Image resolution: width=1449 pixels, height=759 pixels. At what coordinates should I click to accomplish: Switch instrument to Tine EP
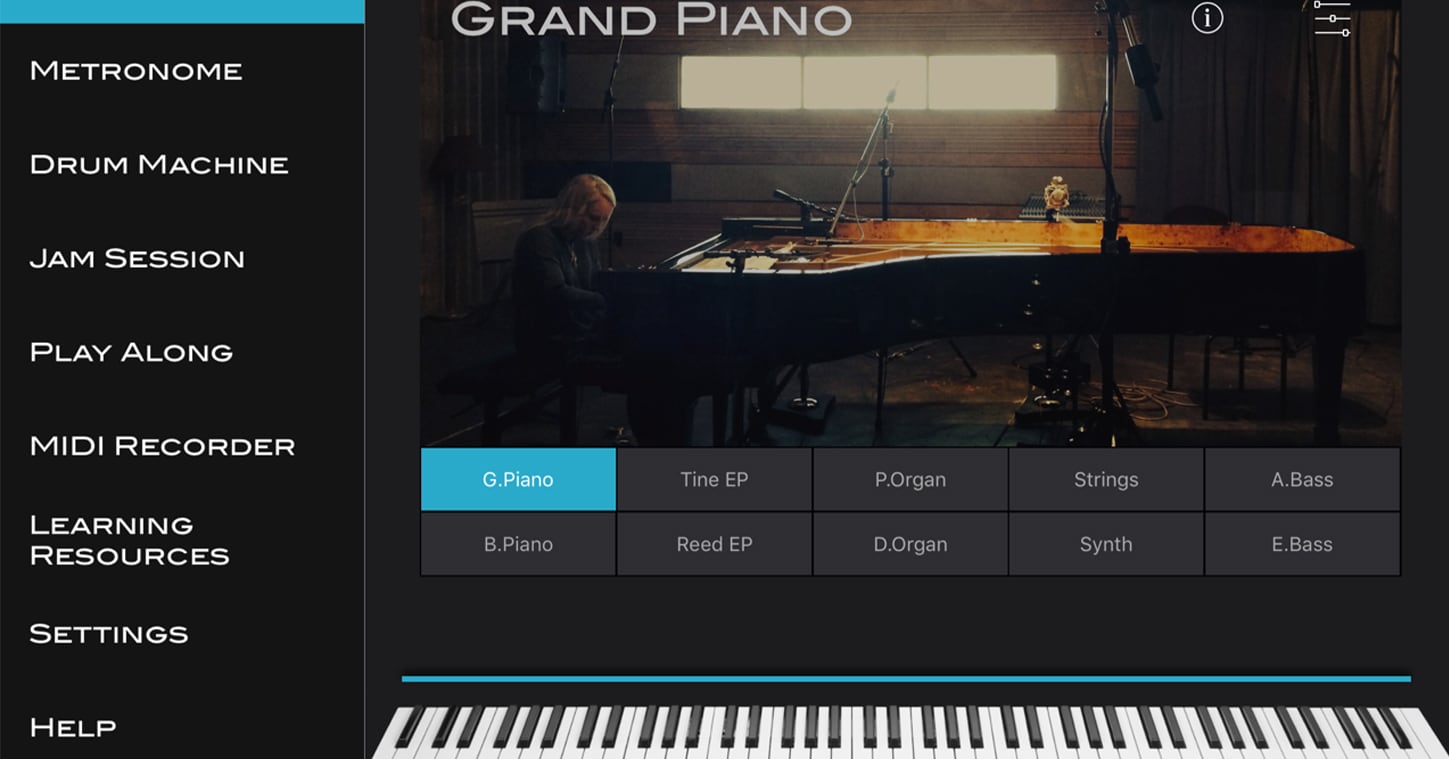[714, 479]
